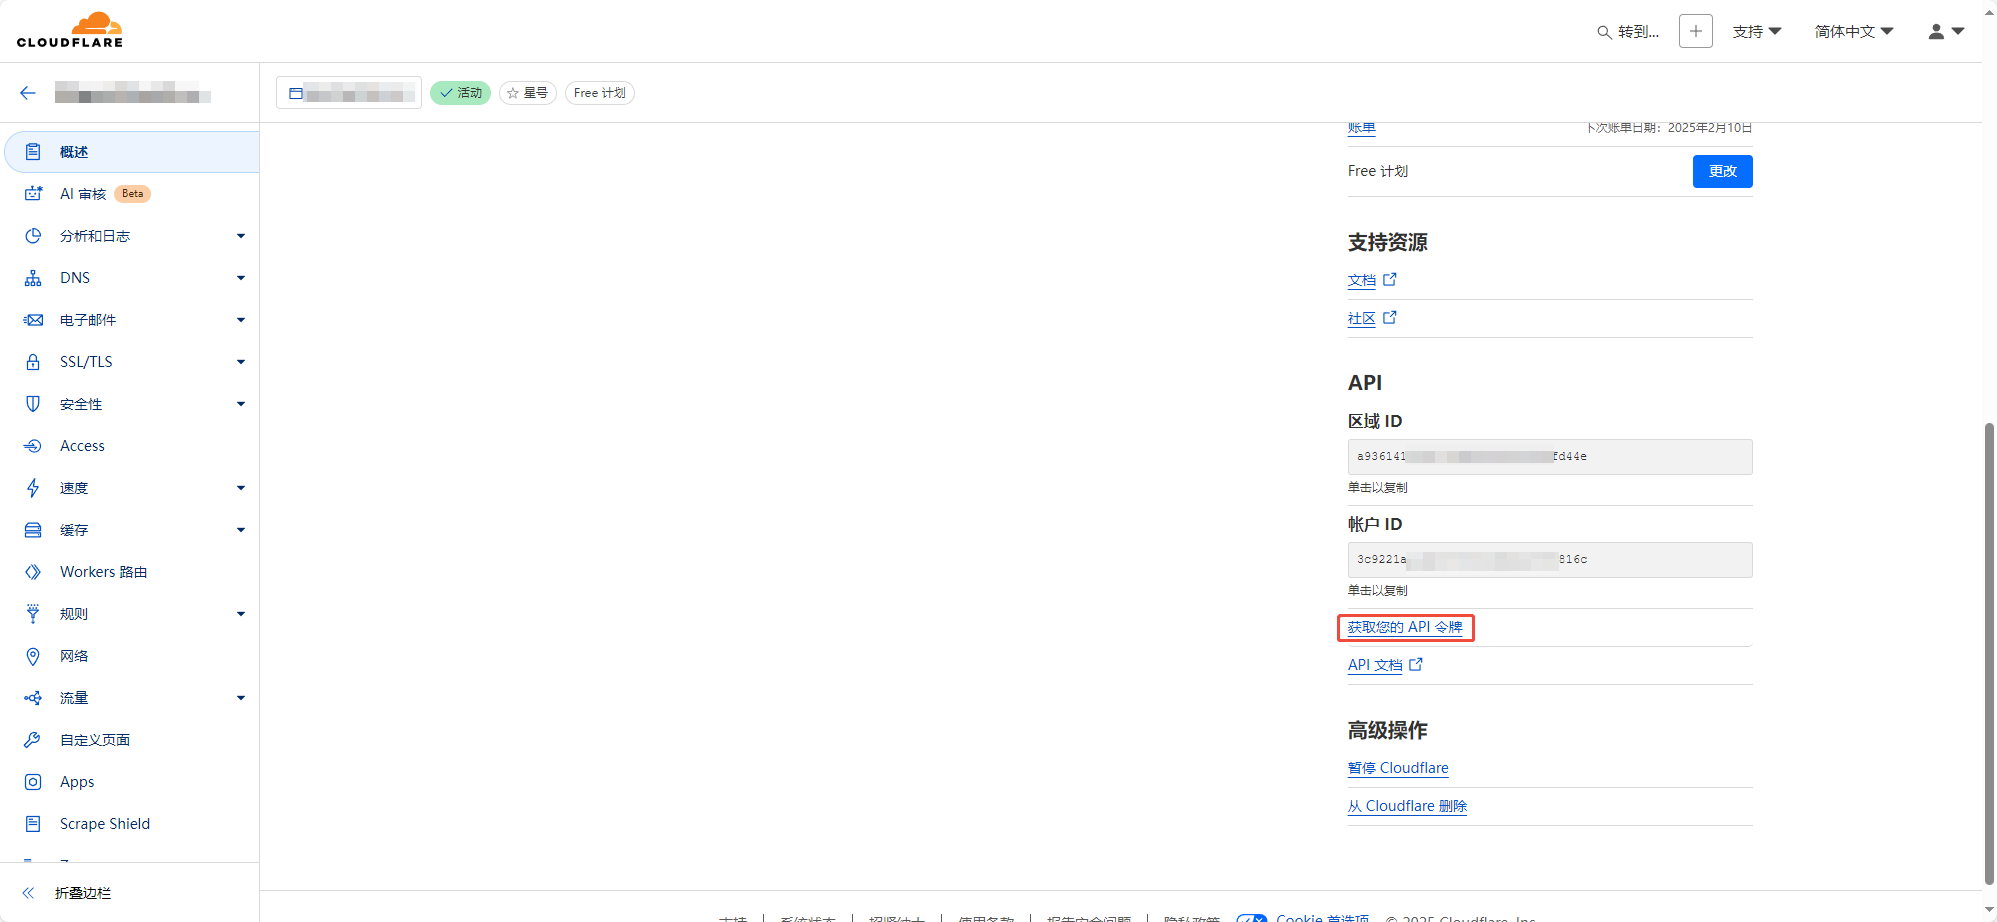Open AI 审核 Beta menu item
Image resolution: width=1997 pixels, height=922 pixels.
tap(132, 194)
